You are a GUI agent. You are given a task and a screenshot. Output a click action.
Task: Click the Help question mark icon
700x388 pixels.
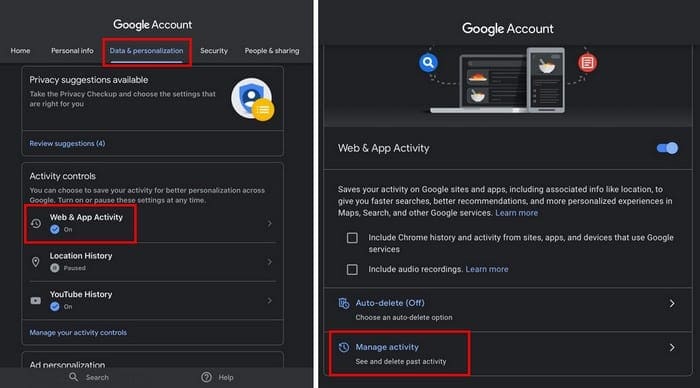(x=206, y=377)
